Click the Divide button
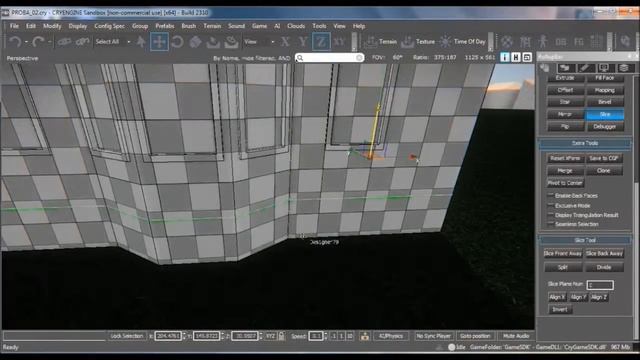Viewport: 640px width, 360px height. coord(604,267)
